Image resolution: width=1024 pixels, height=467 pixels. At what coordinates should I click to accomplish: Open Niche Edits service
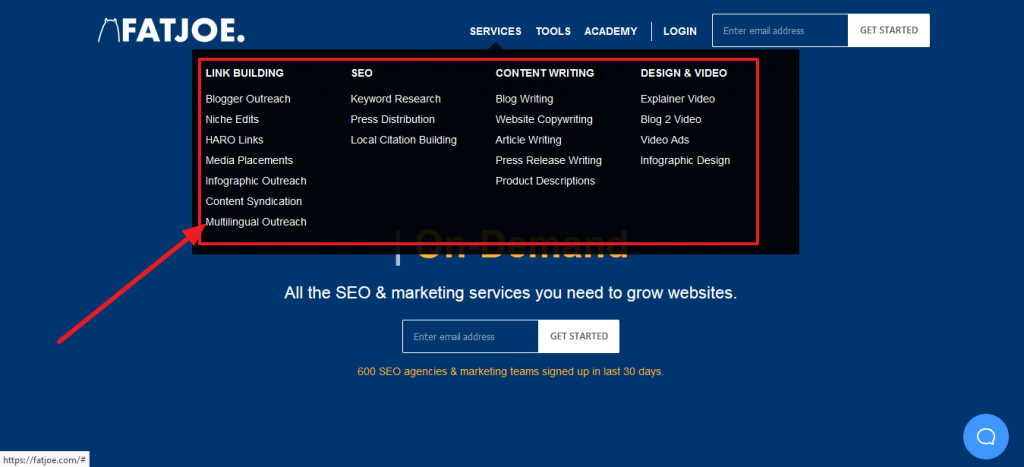coord(232,120)
